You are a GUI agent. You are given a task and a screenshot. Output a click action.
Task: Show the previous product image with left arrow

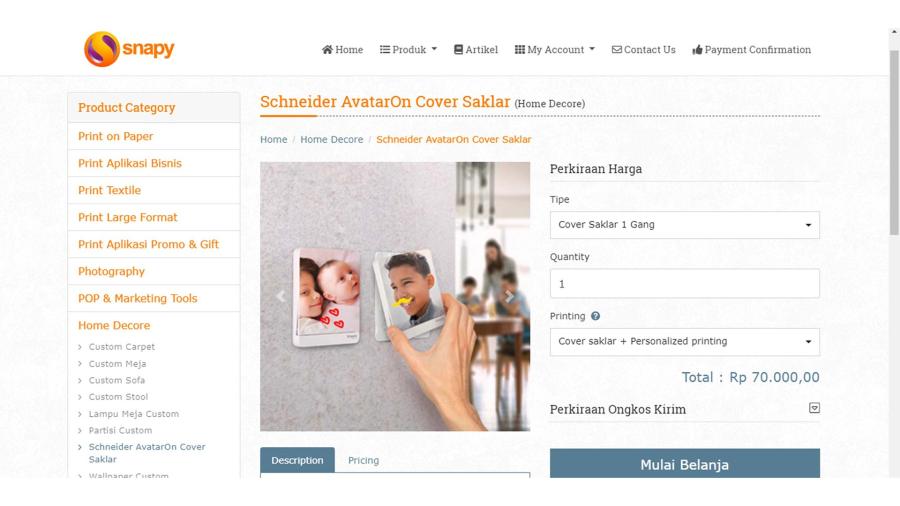click(x=281, y=296)
